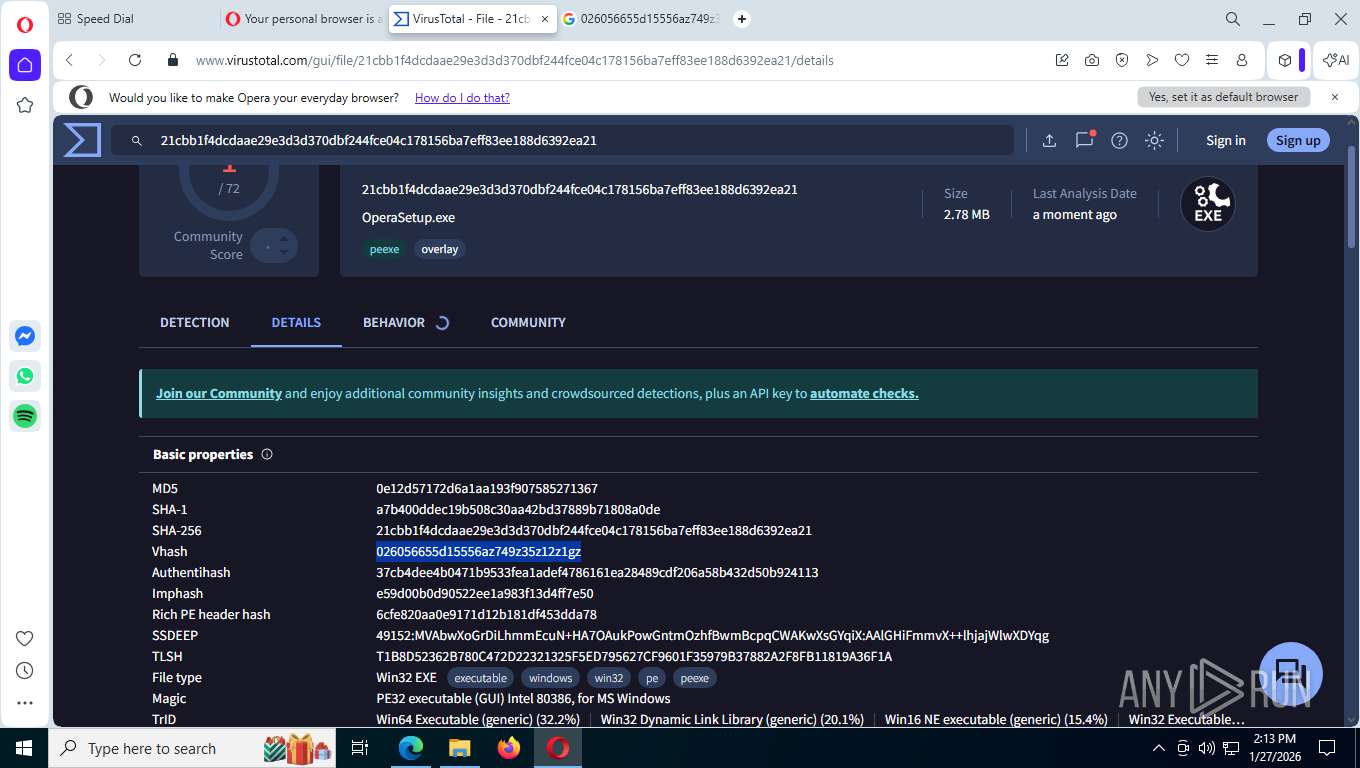
Task: Click the win32 file type tag
Action: point(609,678)
